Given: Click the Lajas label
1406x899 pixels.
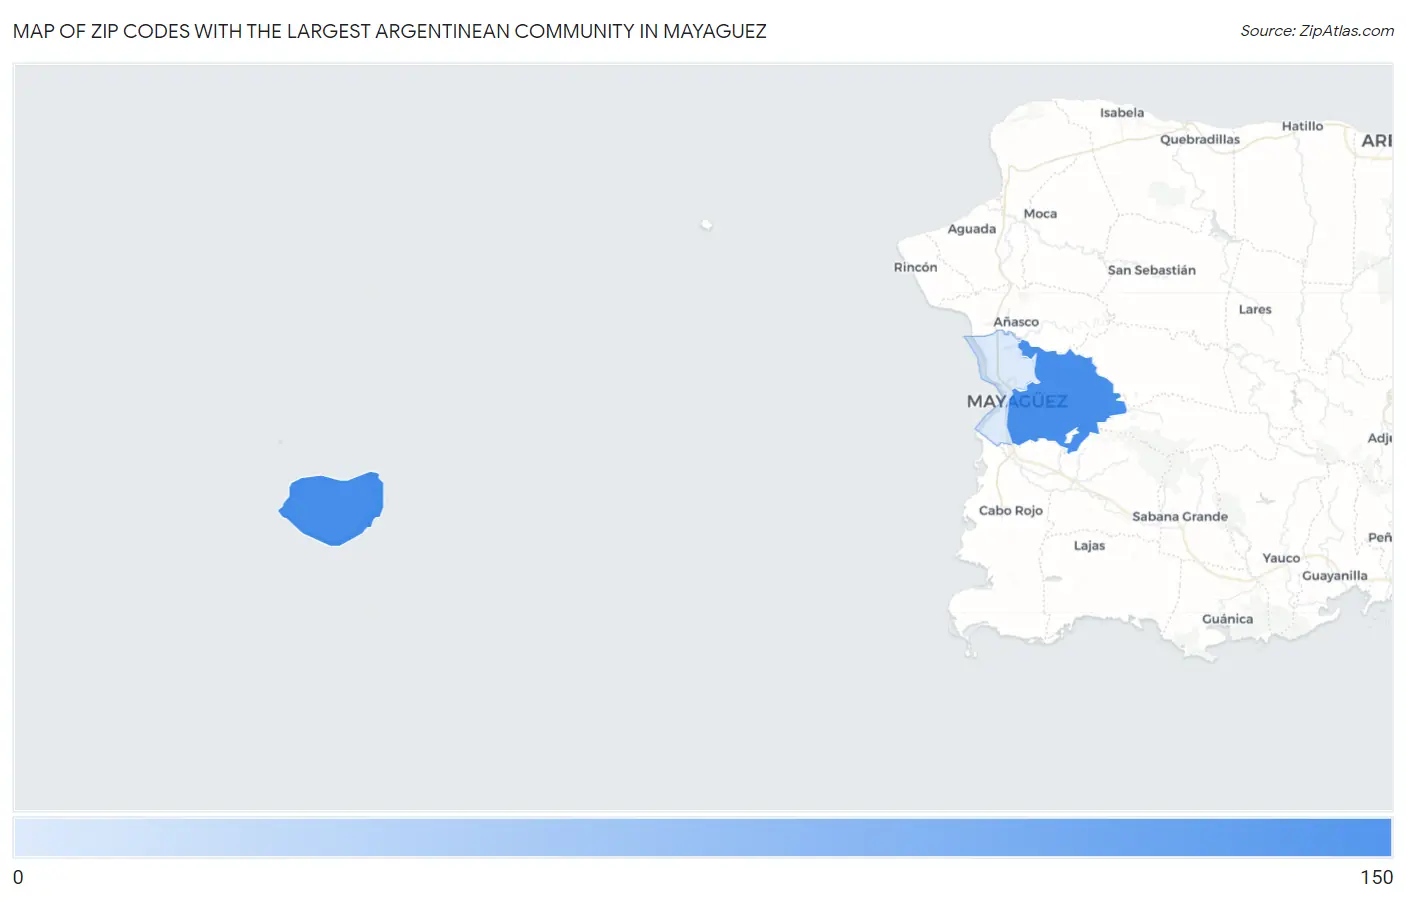Looking at the screenshot, I should (x=1090, y=546).
